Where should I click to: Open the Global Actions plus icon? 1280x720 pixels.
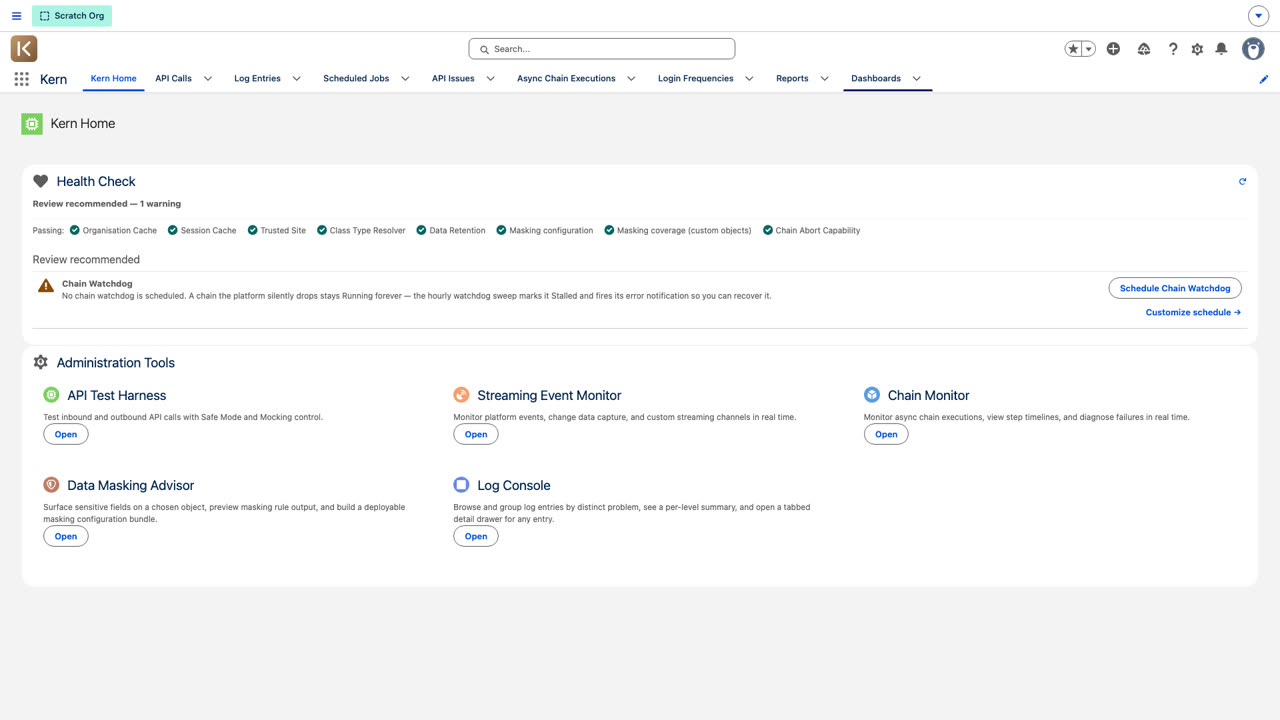[1113, 49]
